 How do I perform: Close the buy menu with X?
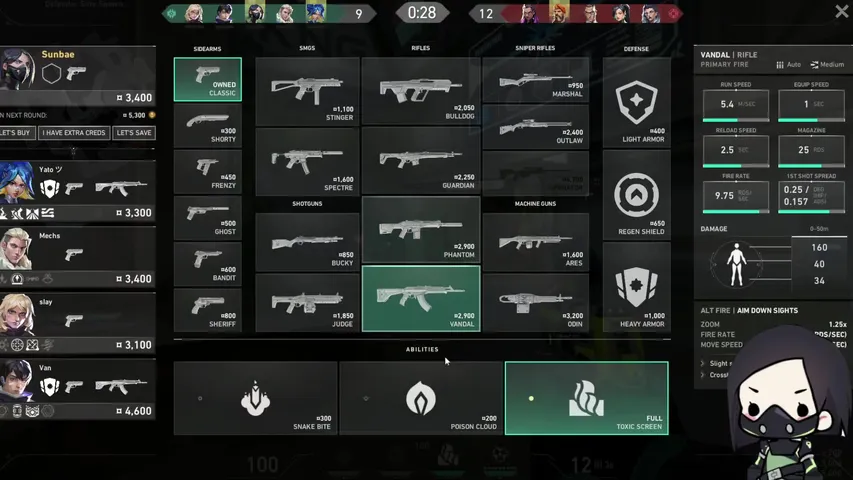842,11
